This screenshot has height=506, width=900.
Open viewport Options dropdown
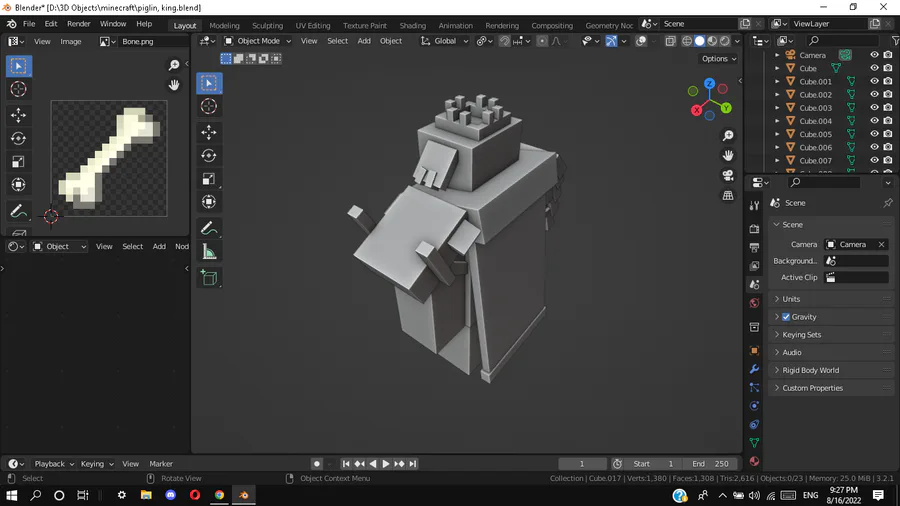(x=719, y=59)
